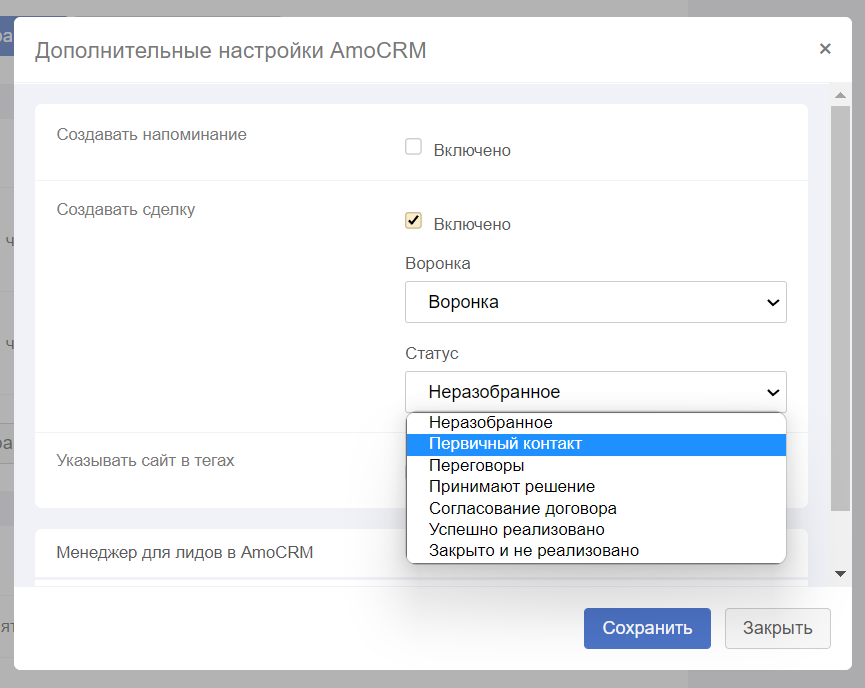This screenshot has width=865, height=688.
Task: Click the Закрыть button
Action: (x=777, y=628)
